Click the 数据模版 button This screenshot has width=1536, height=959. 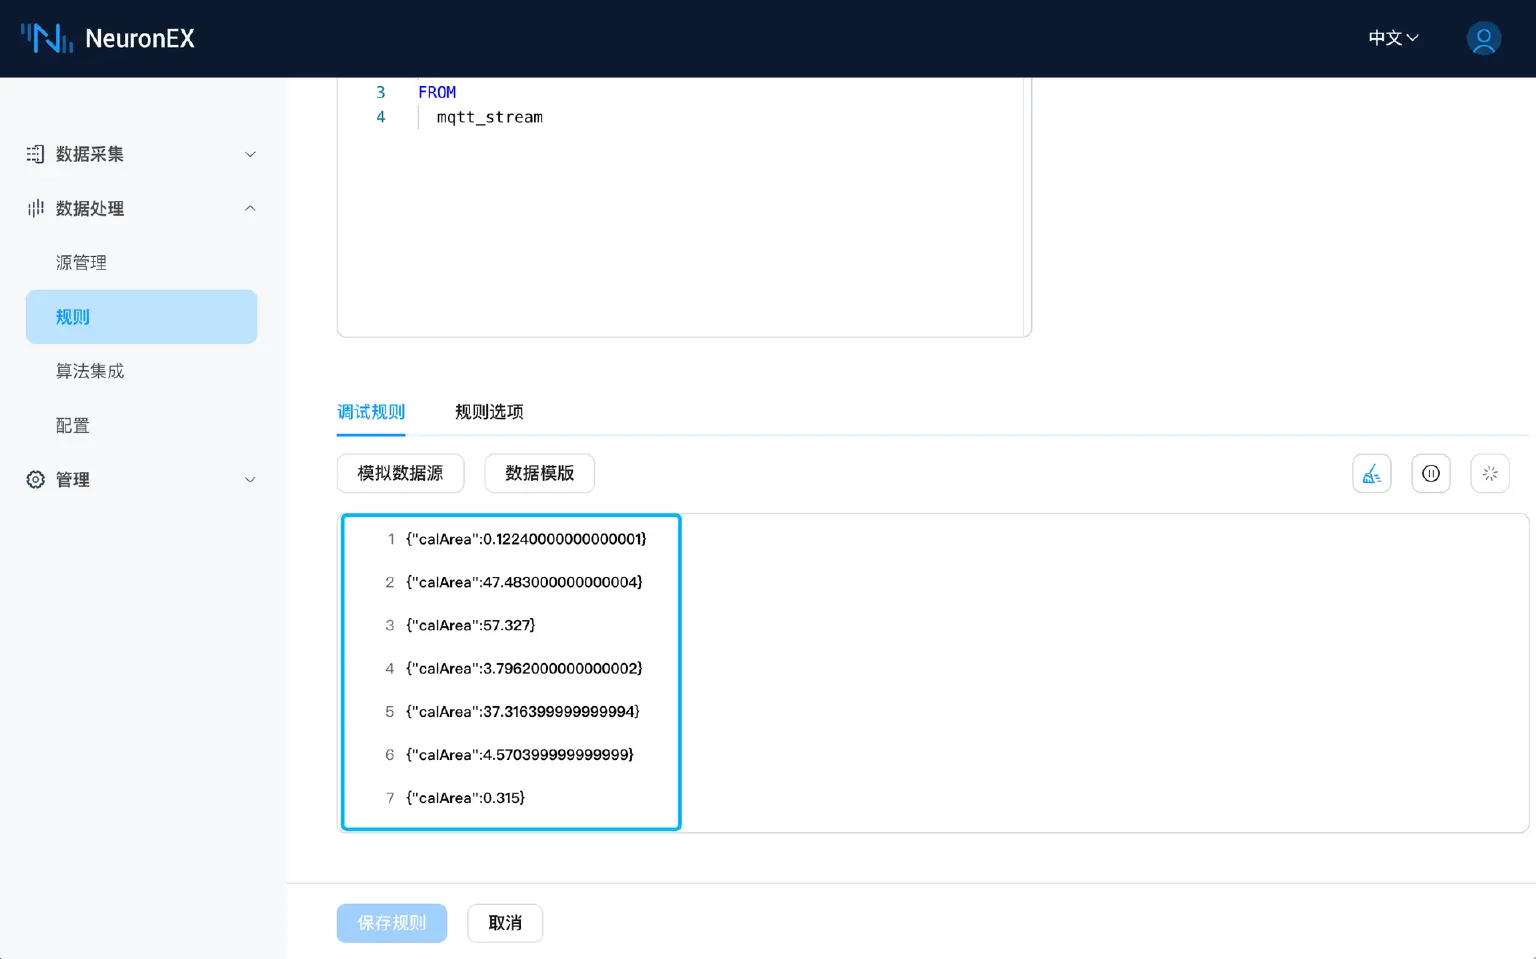coord(539,473)
